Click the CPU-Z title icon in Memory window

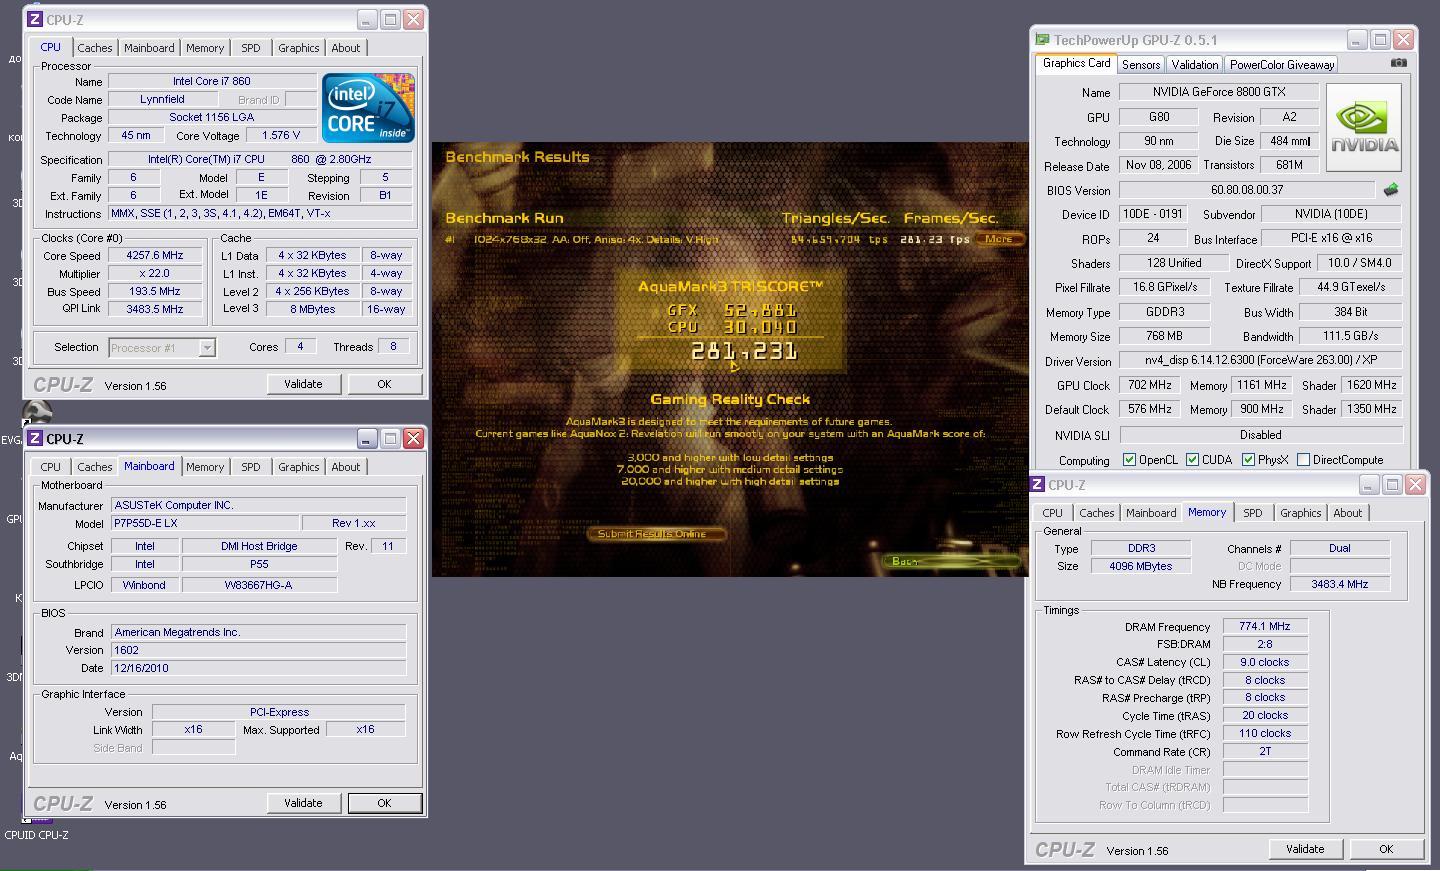(1038, 485)
